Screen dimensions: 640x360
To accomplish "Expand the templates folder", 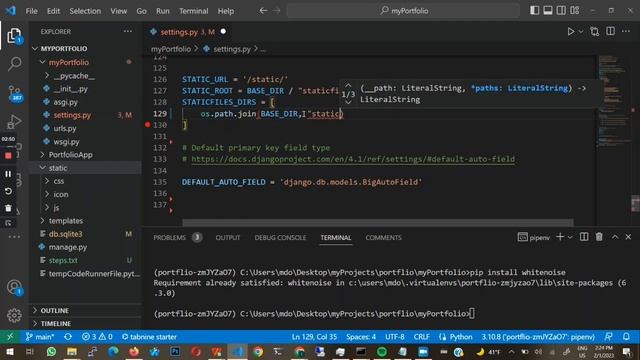I will pyautogui.click(x=66, y=220).
